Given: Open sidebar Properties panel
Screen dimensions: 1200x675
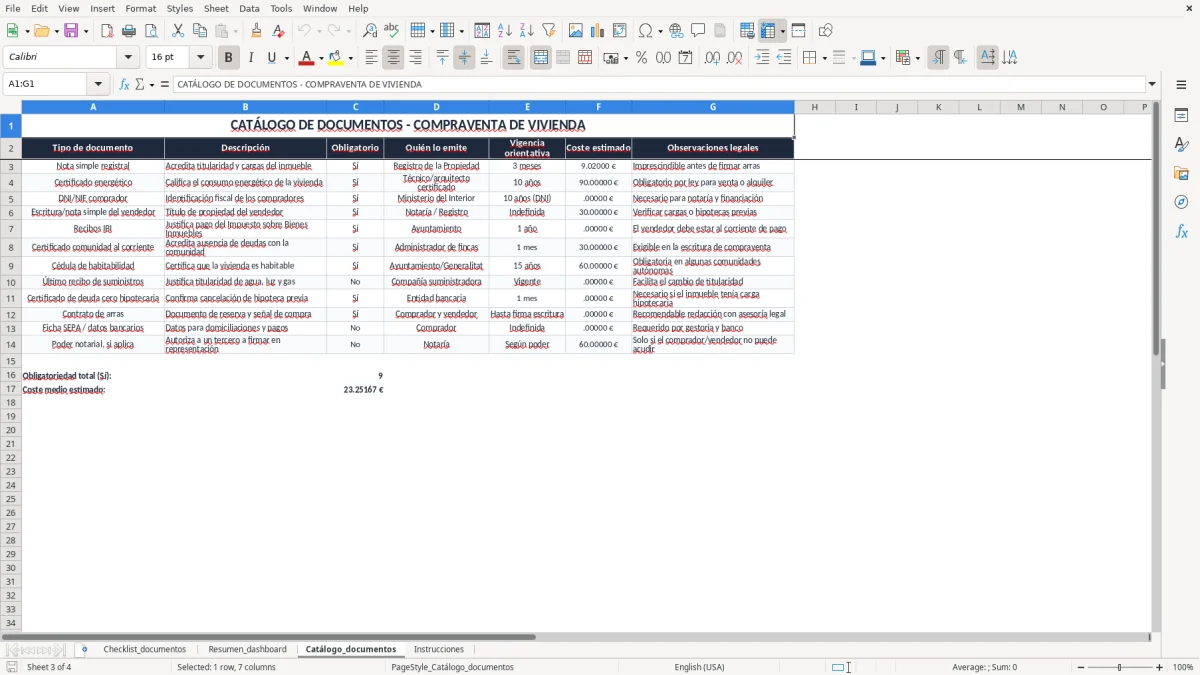Looking at the screenshot, I should (x=1181, y=116).
